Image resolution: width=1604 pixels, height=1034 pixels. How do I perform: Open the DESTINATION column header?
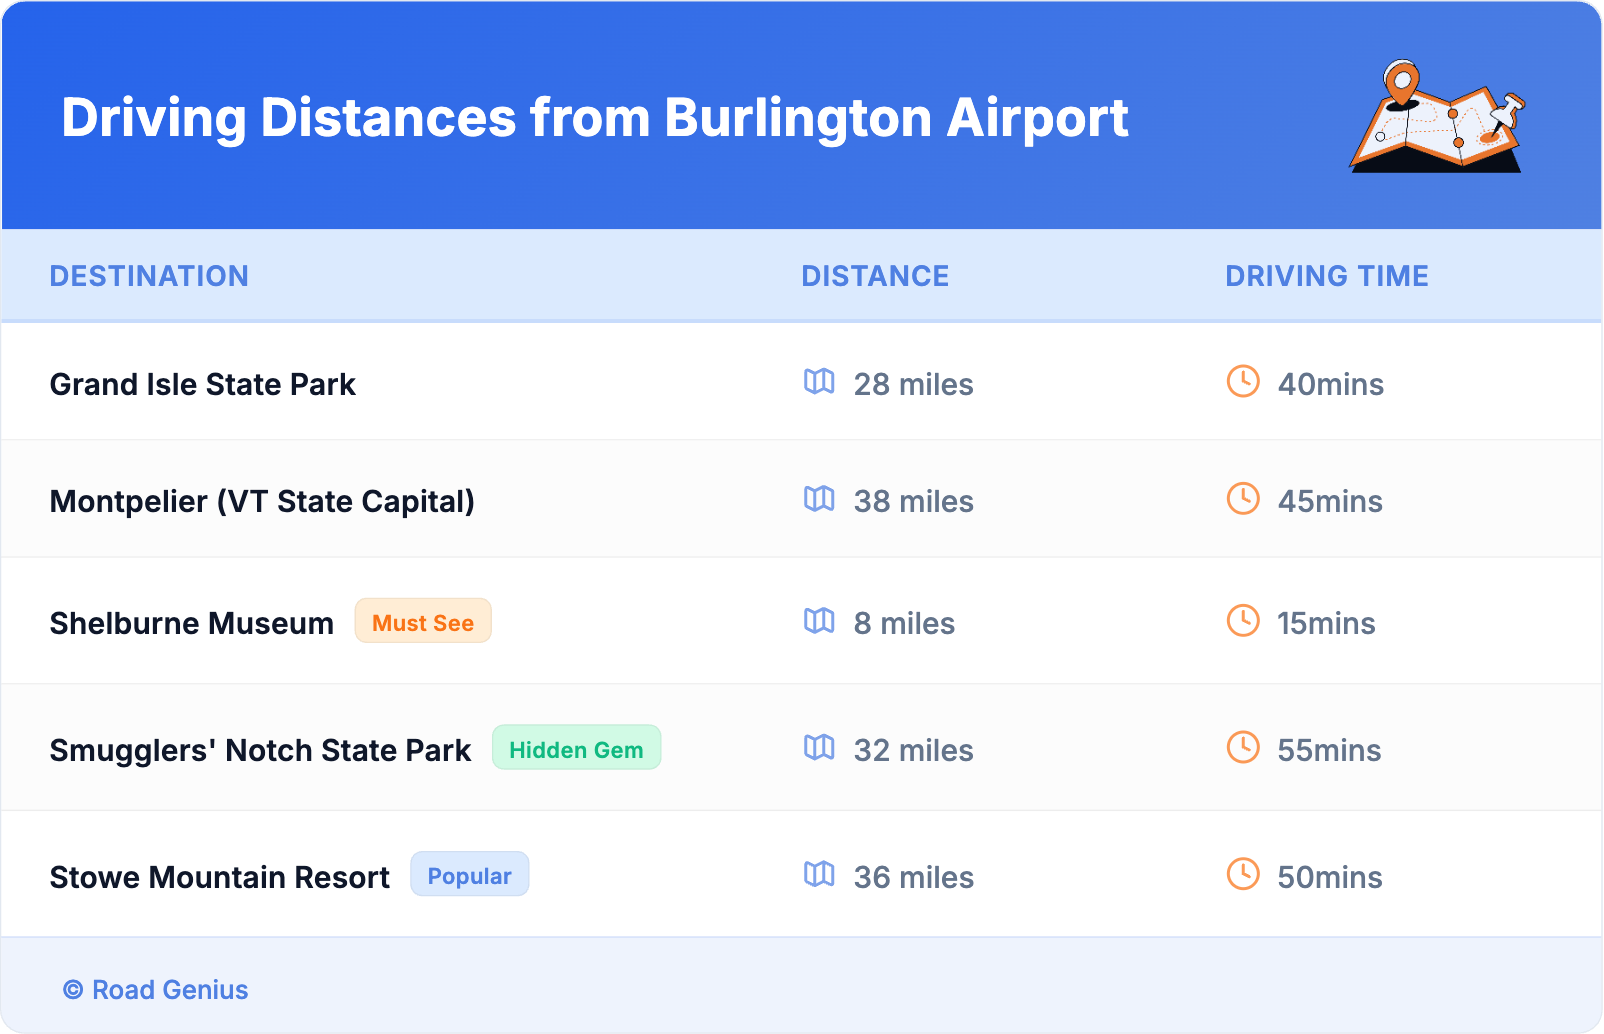150,276
